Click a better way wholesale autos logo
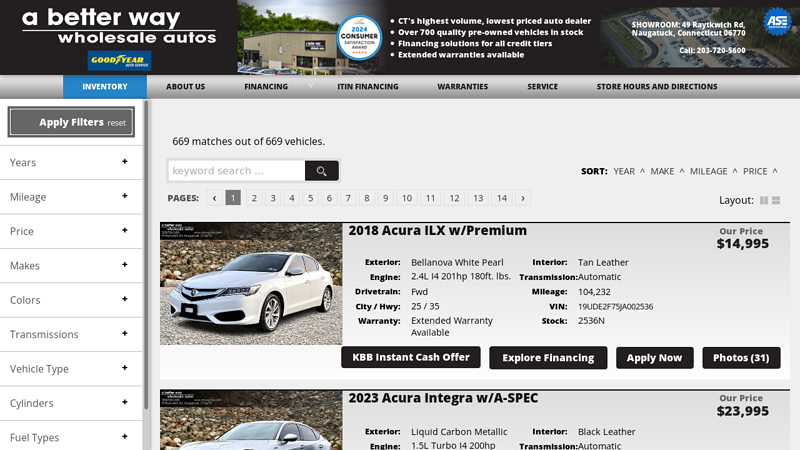 coord(119,27)
